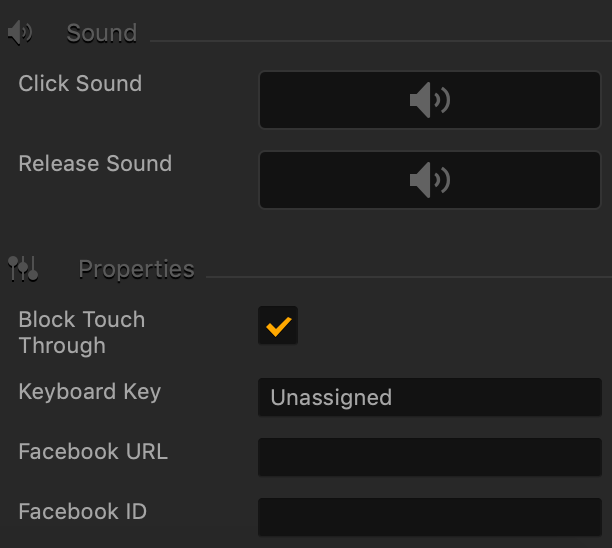
Task: Click the Keyboard Key label
Action: 90,391
